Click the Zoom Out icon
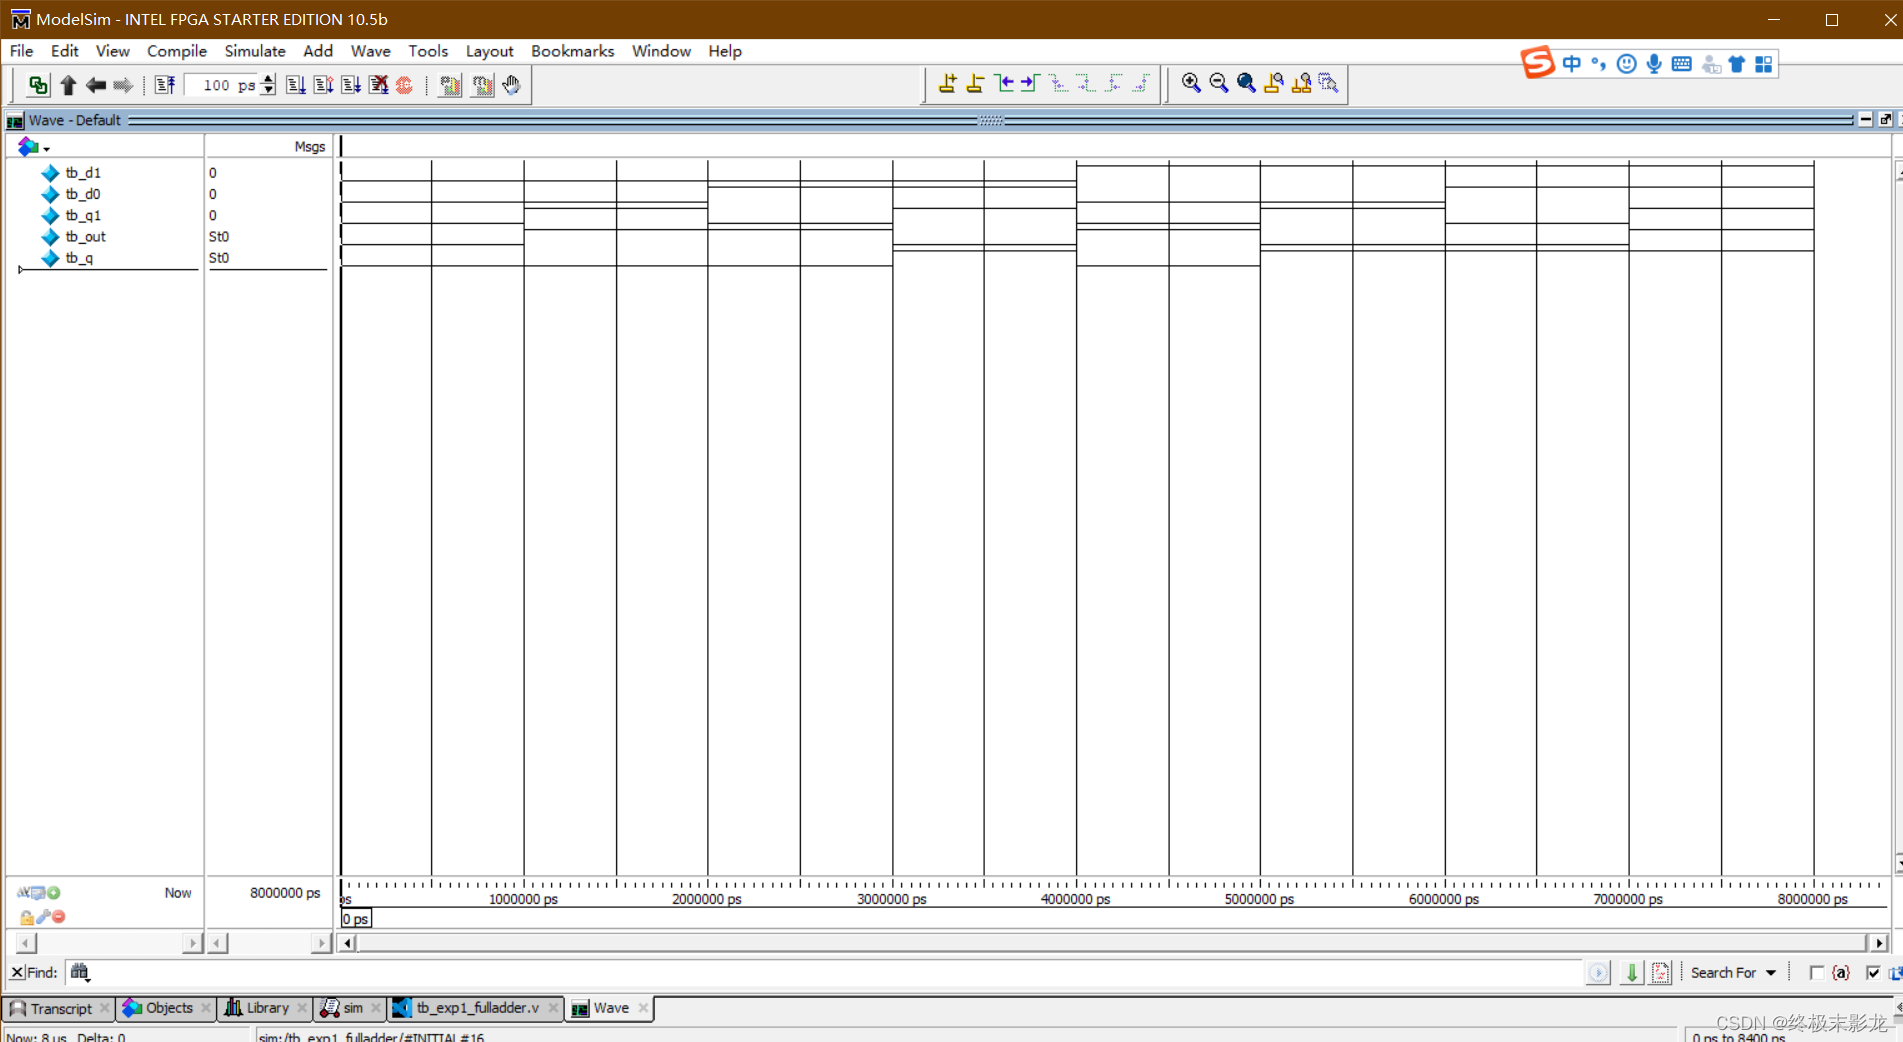1903x1042 pixels. 1218,83
